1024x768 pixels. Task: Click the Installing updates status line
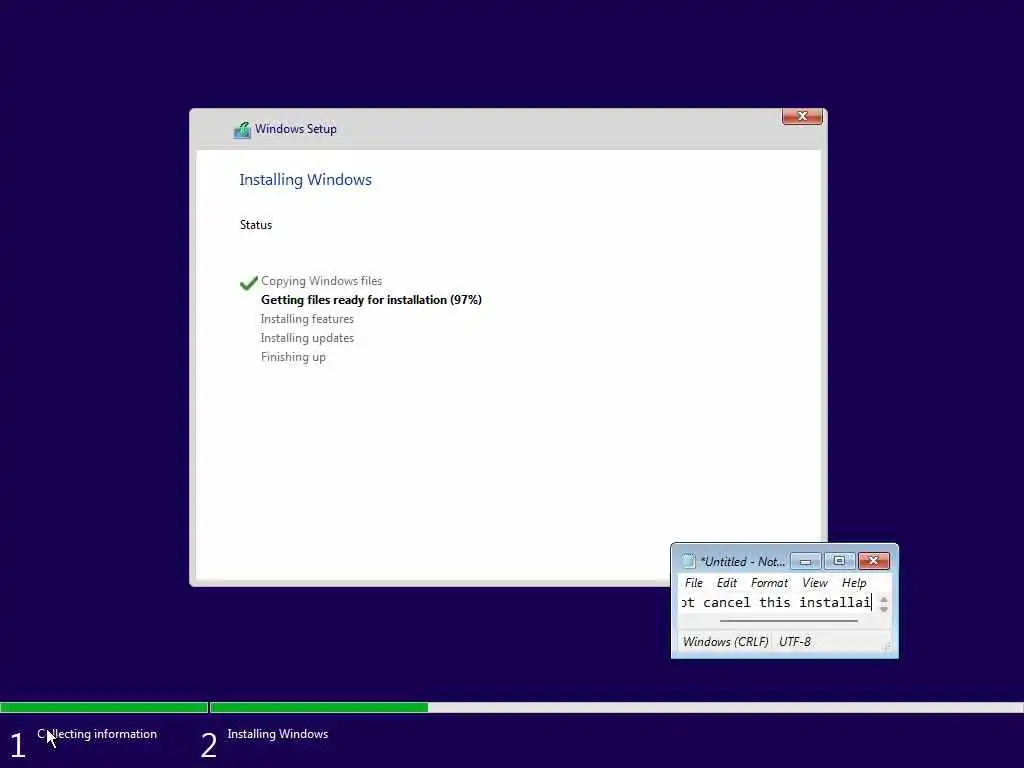(307, 338)
